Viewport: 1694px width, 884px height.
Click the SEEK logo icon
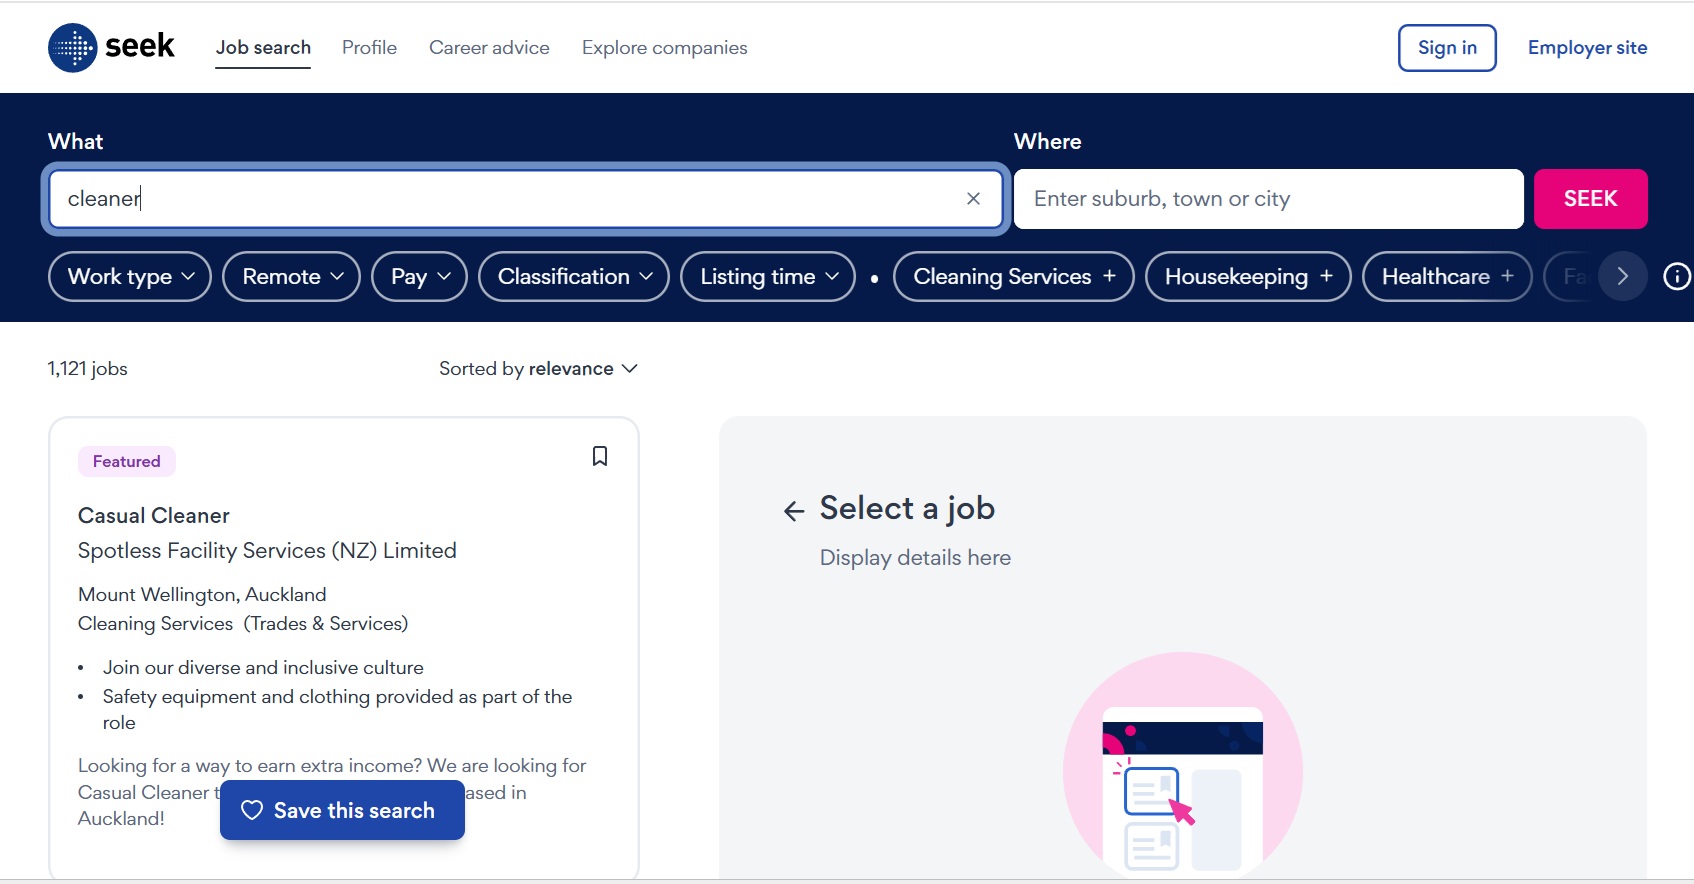(x=73, y=47)
